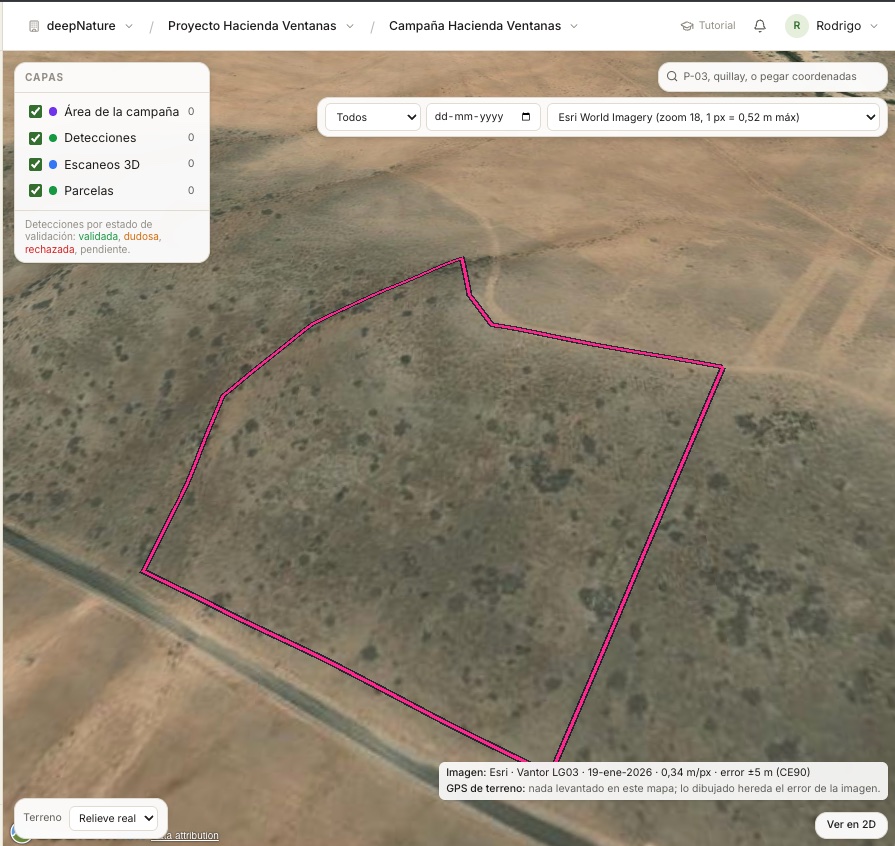Switch to Ver en 2D view
Image resolution: width=895 pixels, height=846 pixels.
850,824
